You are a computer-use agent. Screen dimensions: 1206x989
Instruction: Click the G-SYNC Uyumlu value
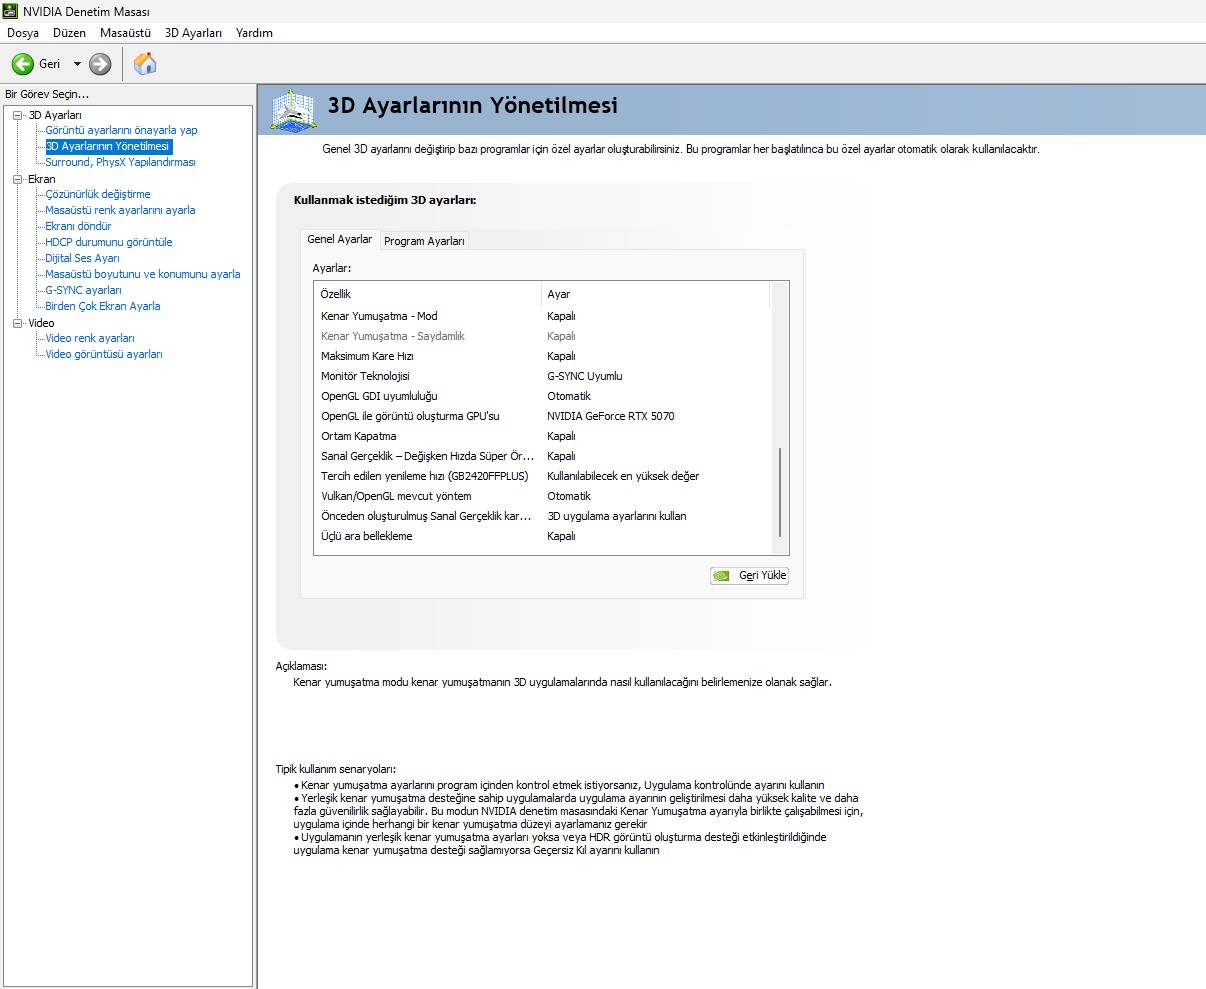click(585, 376)
